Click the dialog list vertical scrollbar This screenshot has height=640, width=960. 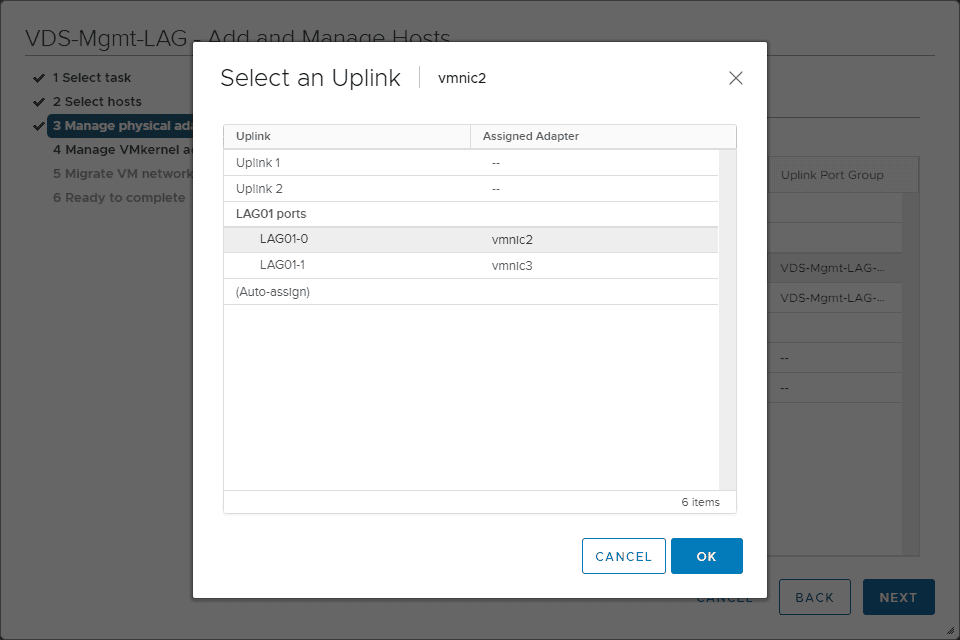pyautogui.click(x=727, y=320)
